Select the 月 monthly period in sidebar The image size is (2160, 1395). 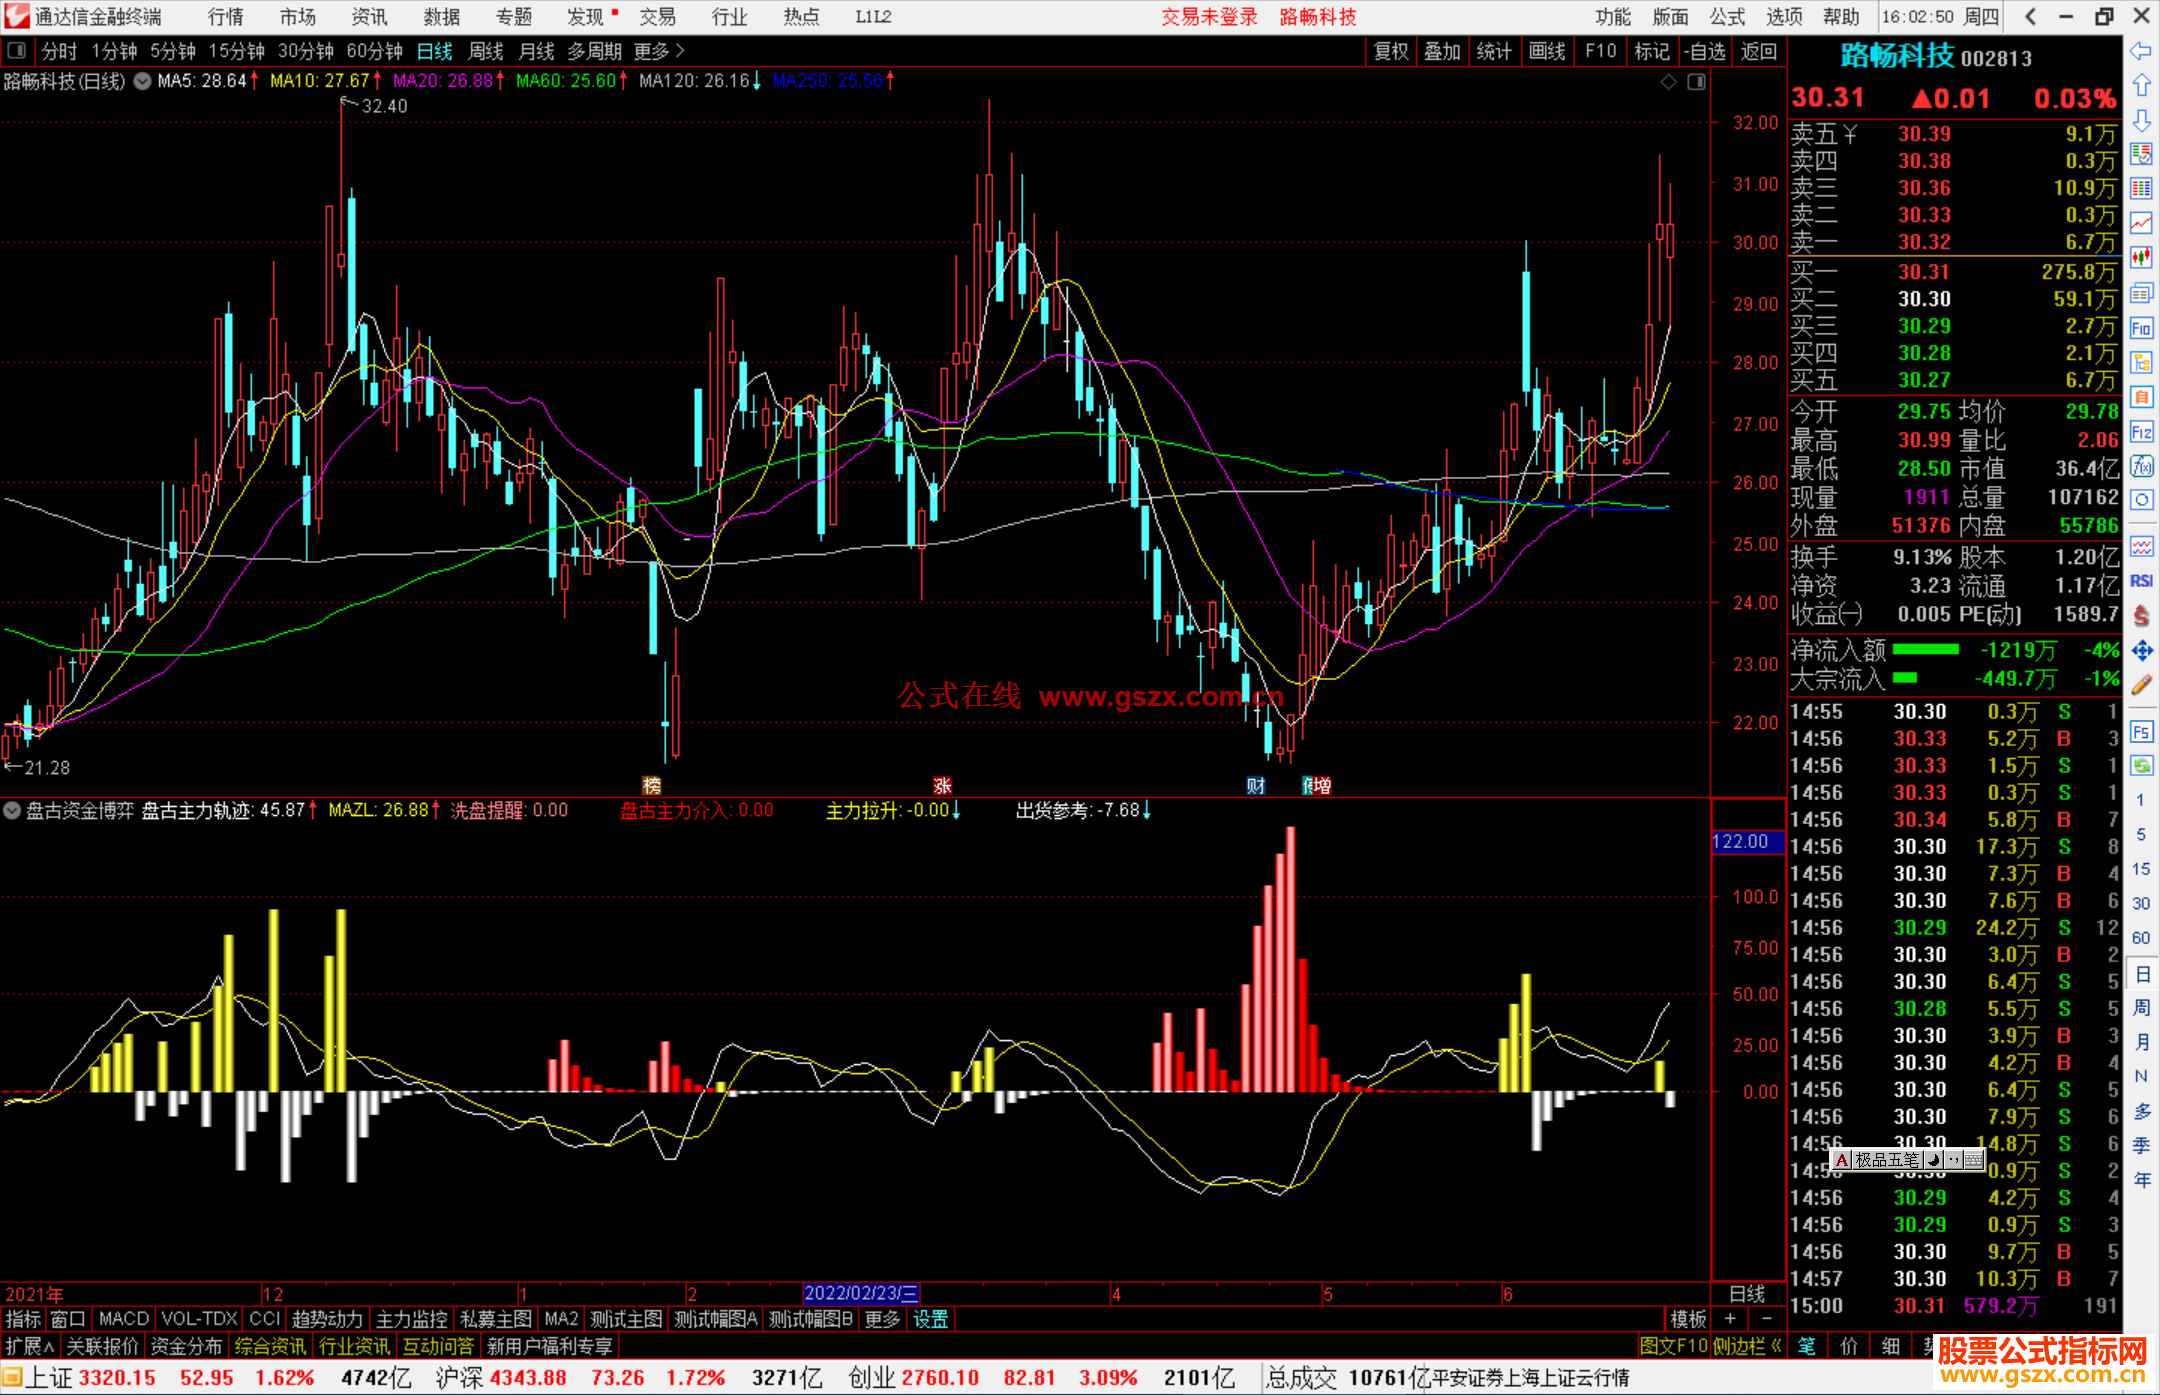click(2142, 1042)
